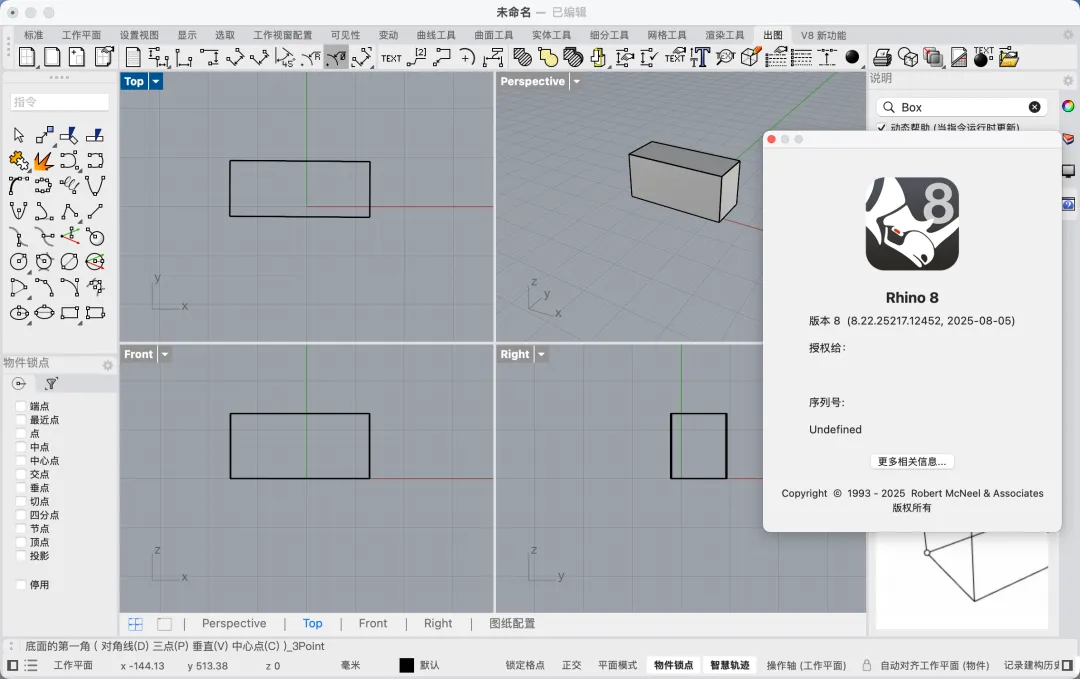Select the helix spiral curve tool
The width and height of the screenshot is (1080, 679).
[70, 186]
